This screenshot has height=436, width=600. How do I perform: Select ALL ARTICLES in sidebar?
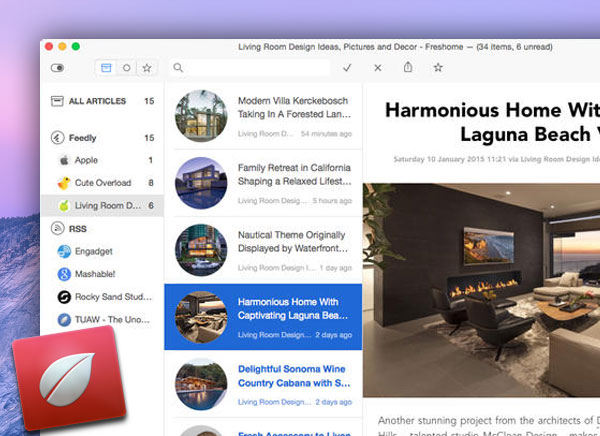click(x=103, y=101)
